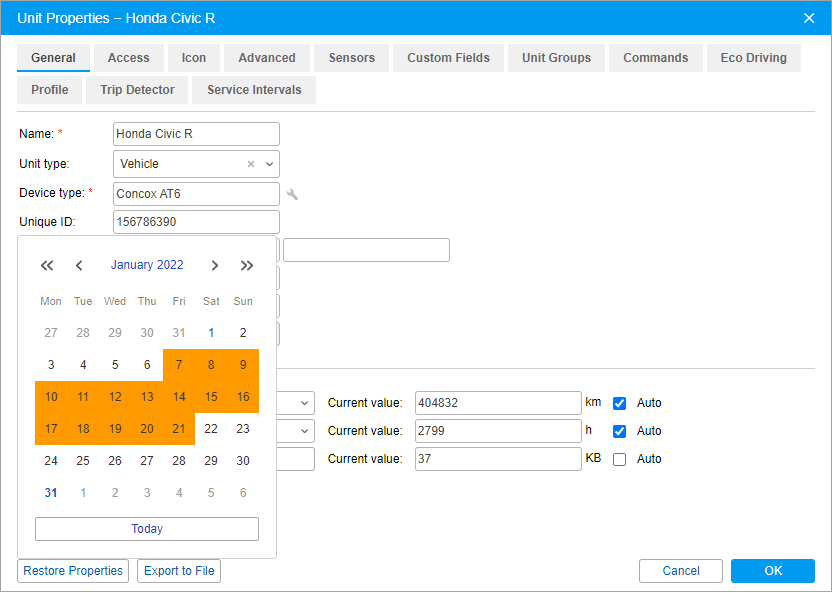Open dropdown left of km current value
Viewport: 832px width, 592px height.
pos(304,403)
